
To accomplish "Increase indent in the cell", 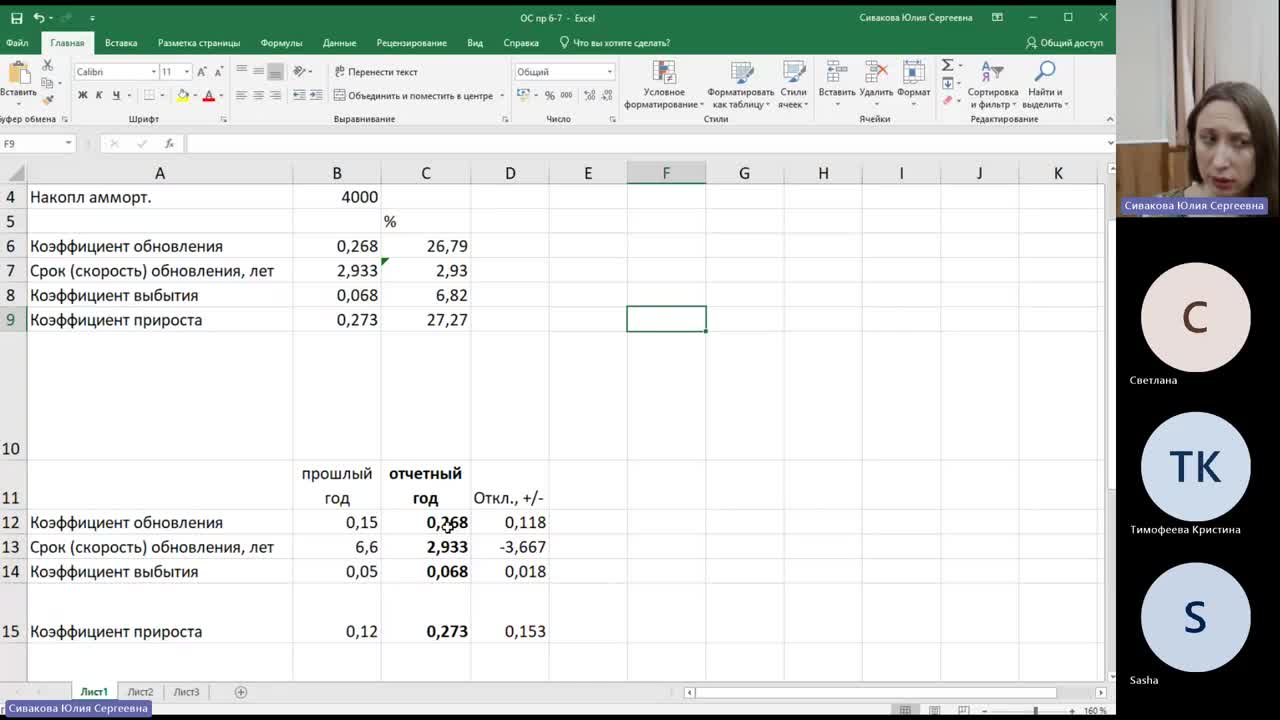I will click(316, 96).
